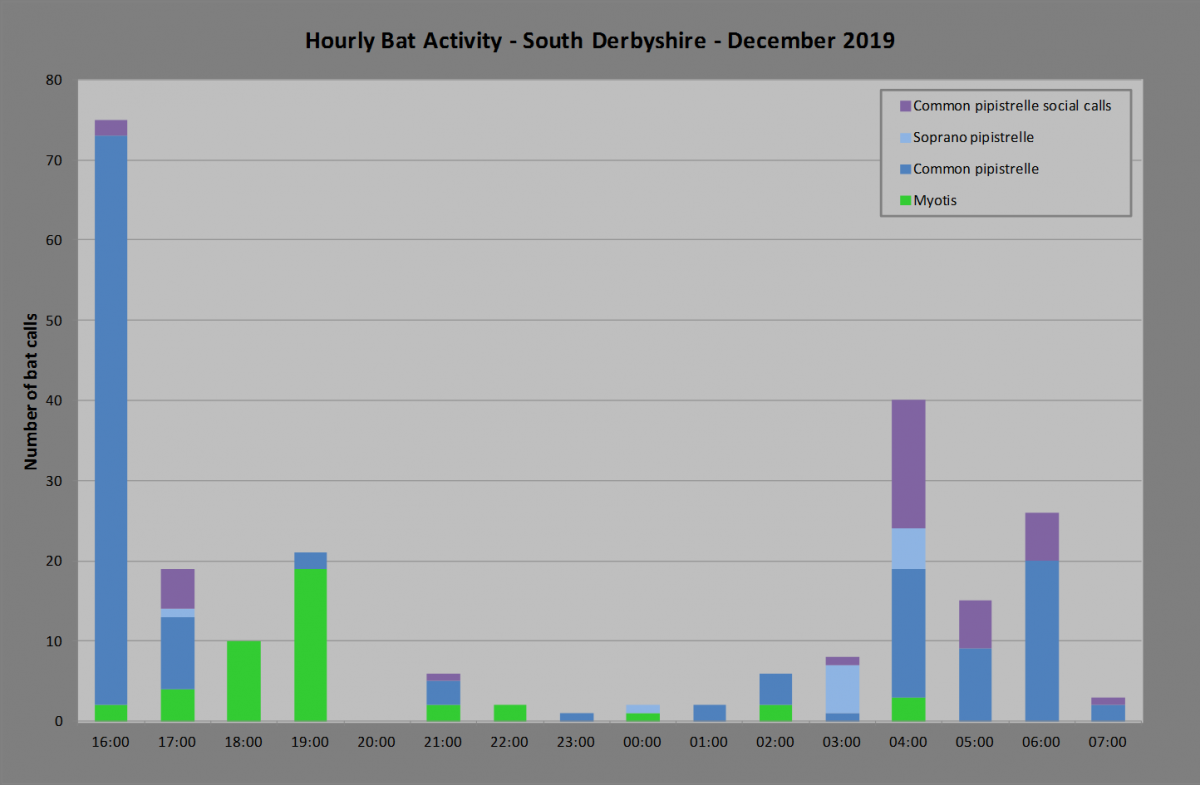Select the purple social calls segment at 04:00
This screenshot has width=1200, height=785.
pyautogui.click(x=908, y=465)
